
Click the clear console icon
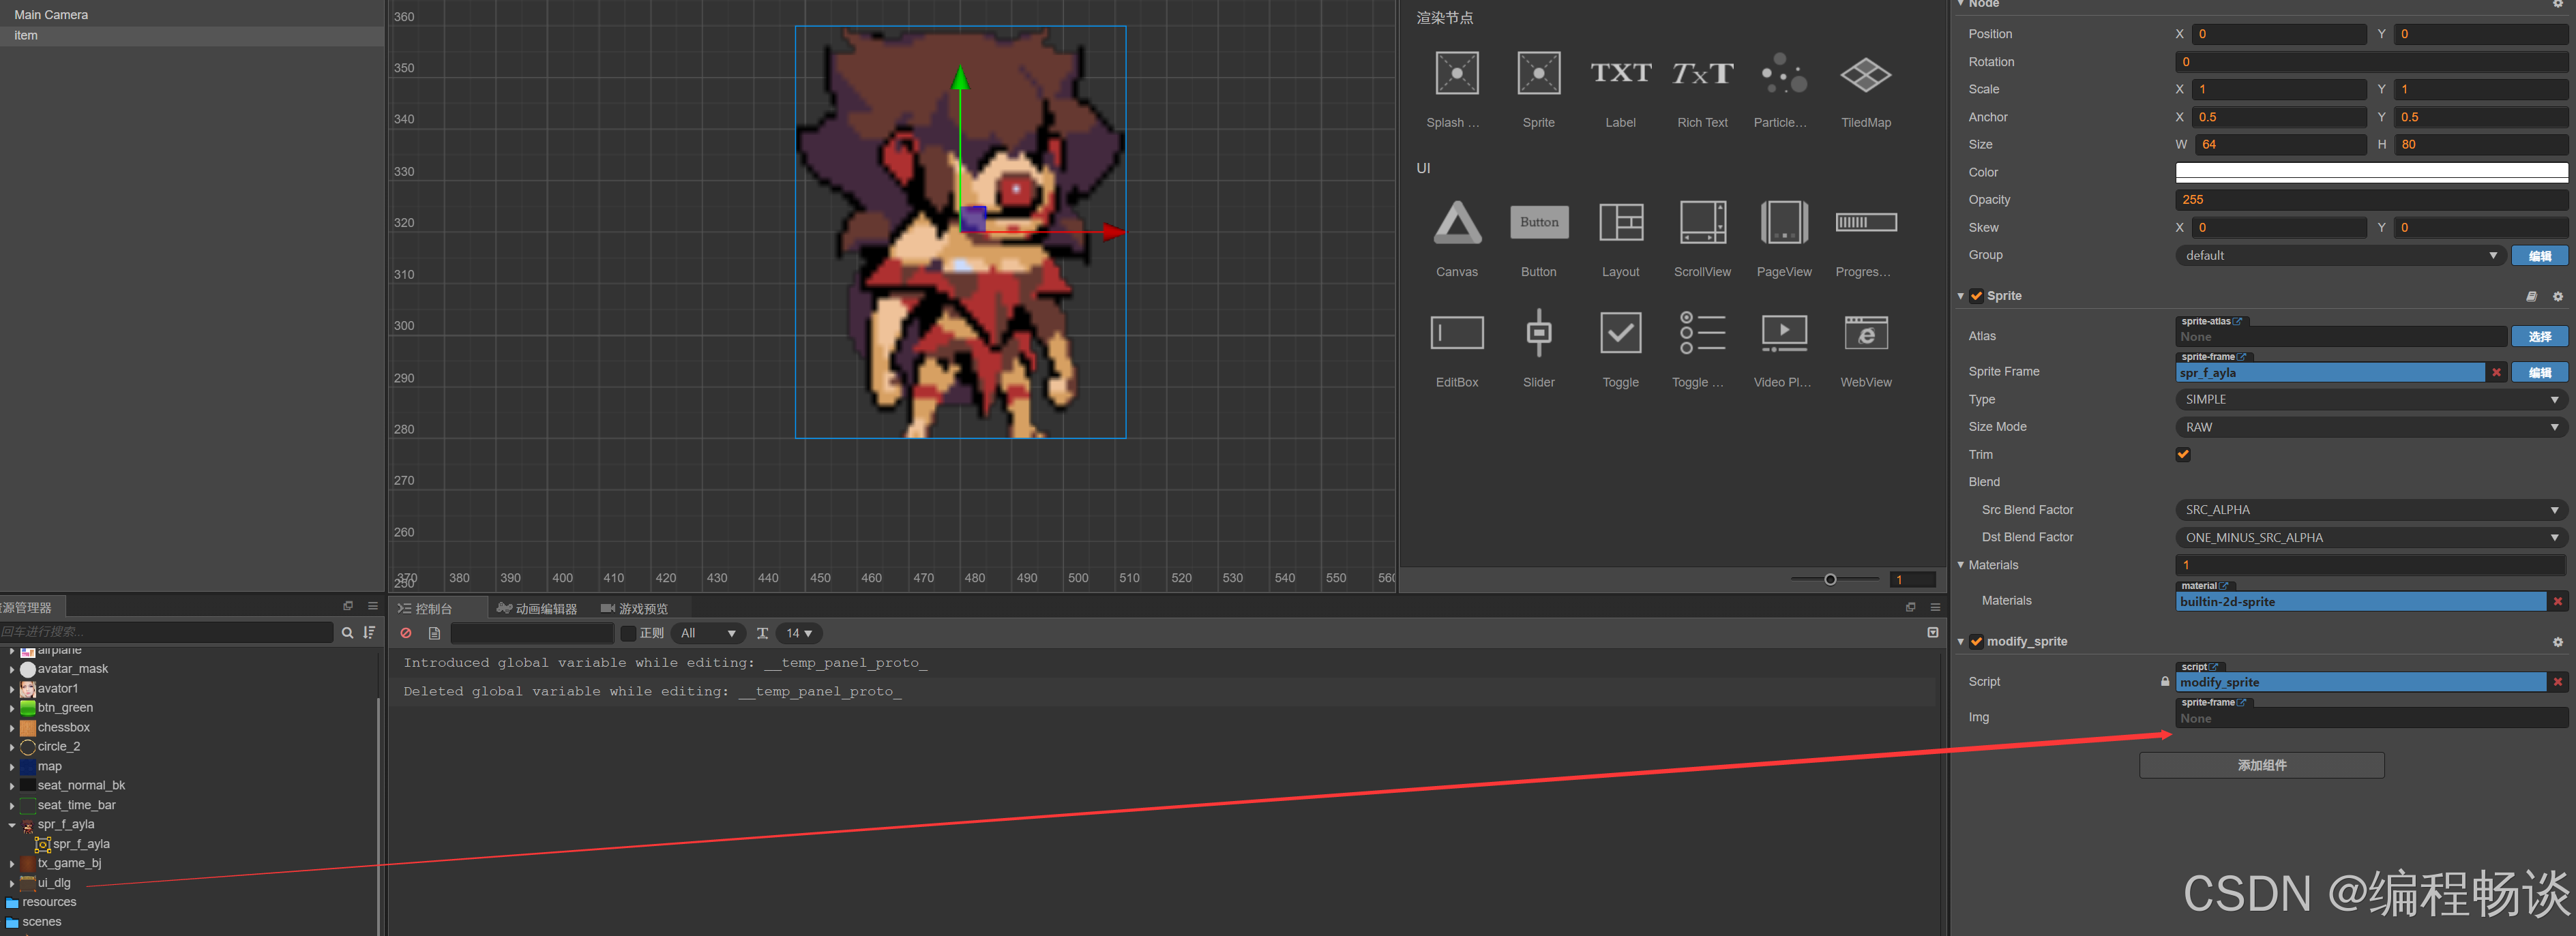[x=406, y=633]
